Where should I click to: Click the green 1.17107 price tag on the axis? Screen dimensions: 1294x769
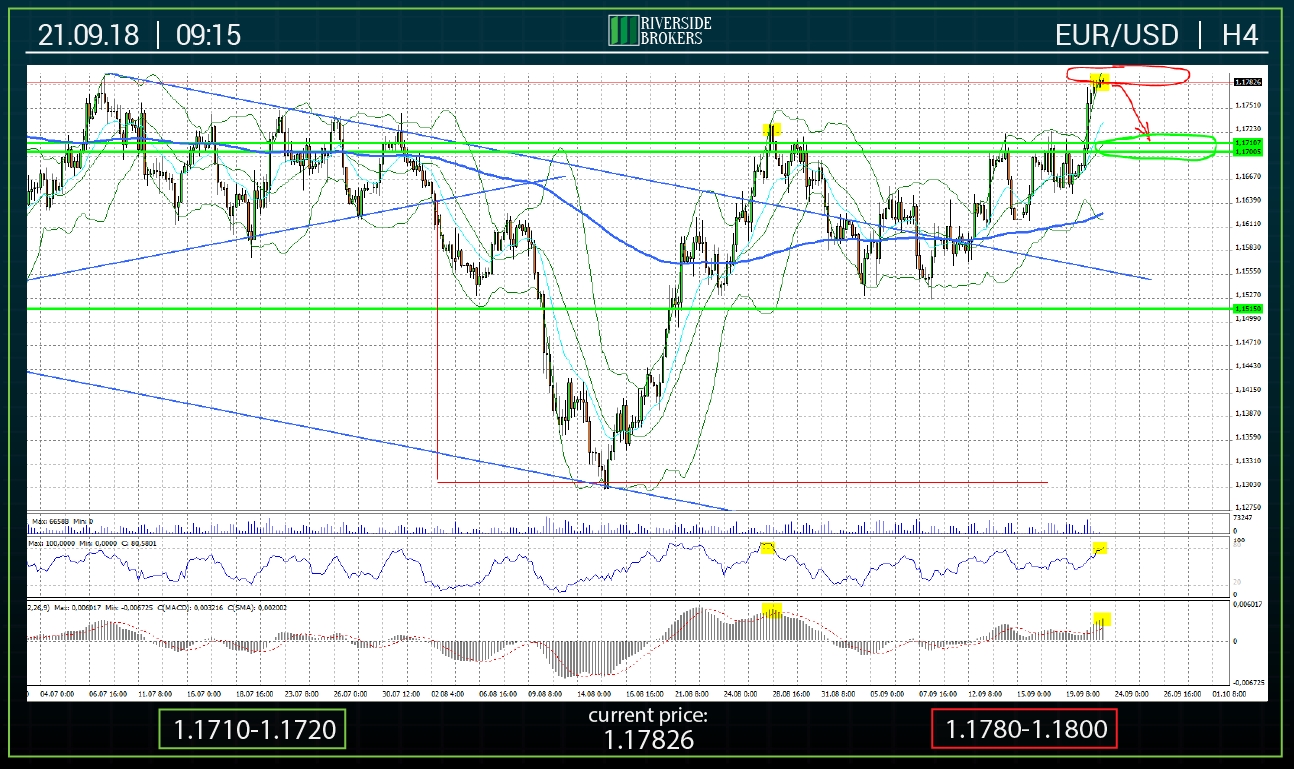pos(1246,143)
